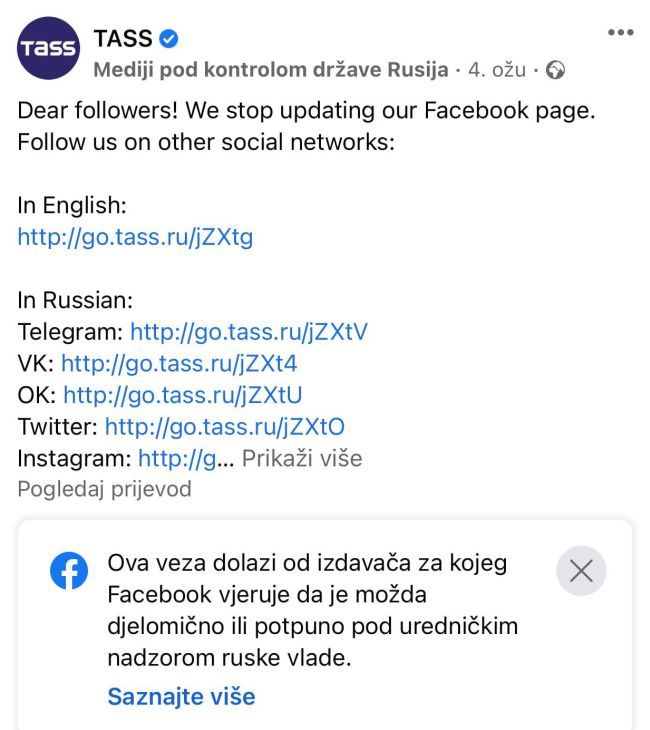Open the English link go.tass.ru/jZXtg
Image resolution: width=650 pixels, height=730 pixels.
point(135,237)
